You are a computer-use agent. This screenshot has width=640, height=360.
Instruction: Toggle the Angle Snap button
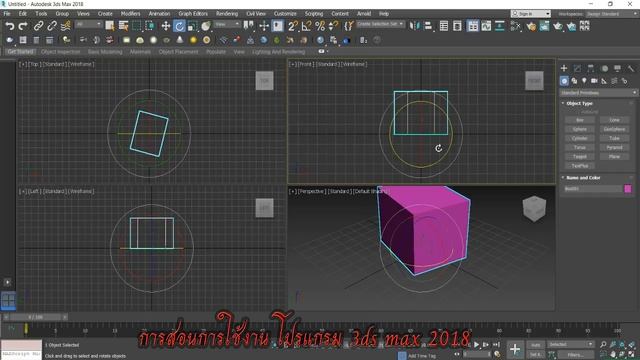point(306,26)
